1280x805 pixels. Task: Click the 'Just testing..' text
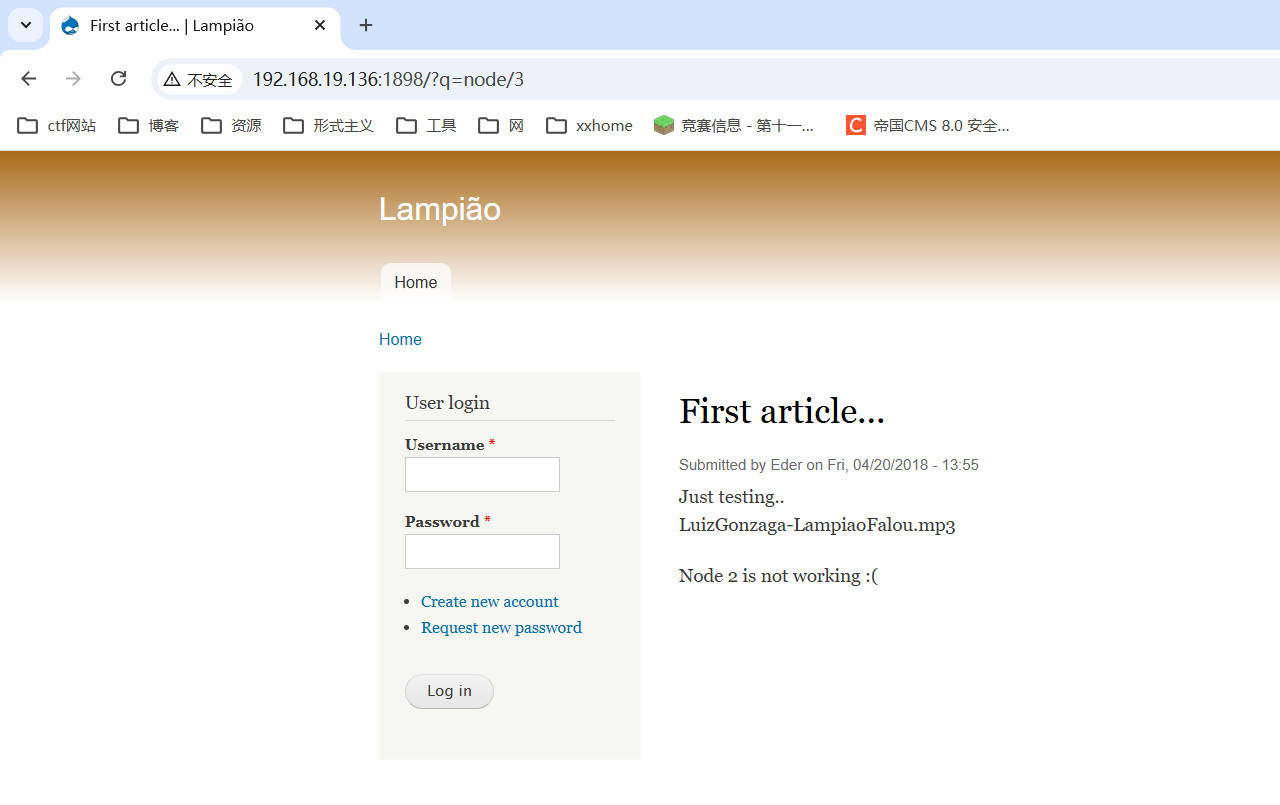(x=731, y=497)
